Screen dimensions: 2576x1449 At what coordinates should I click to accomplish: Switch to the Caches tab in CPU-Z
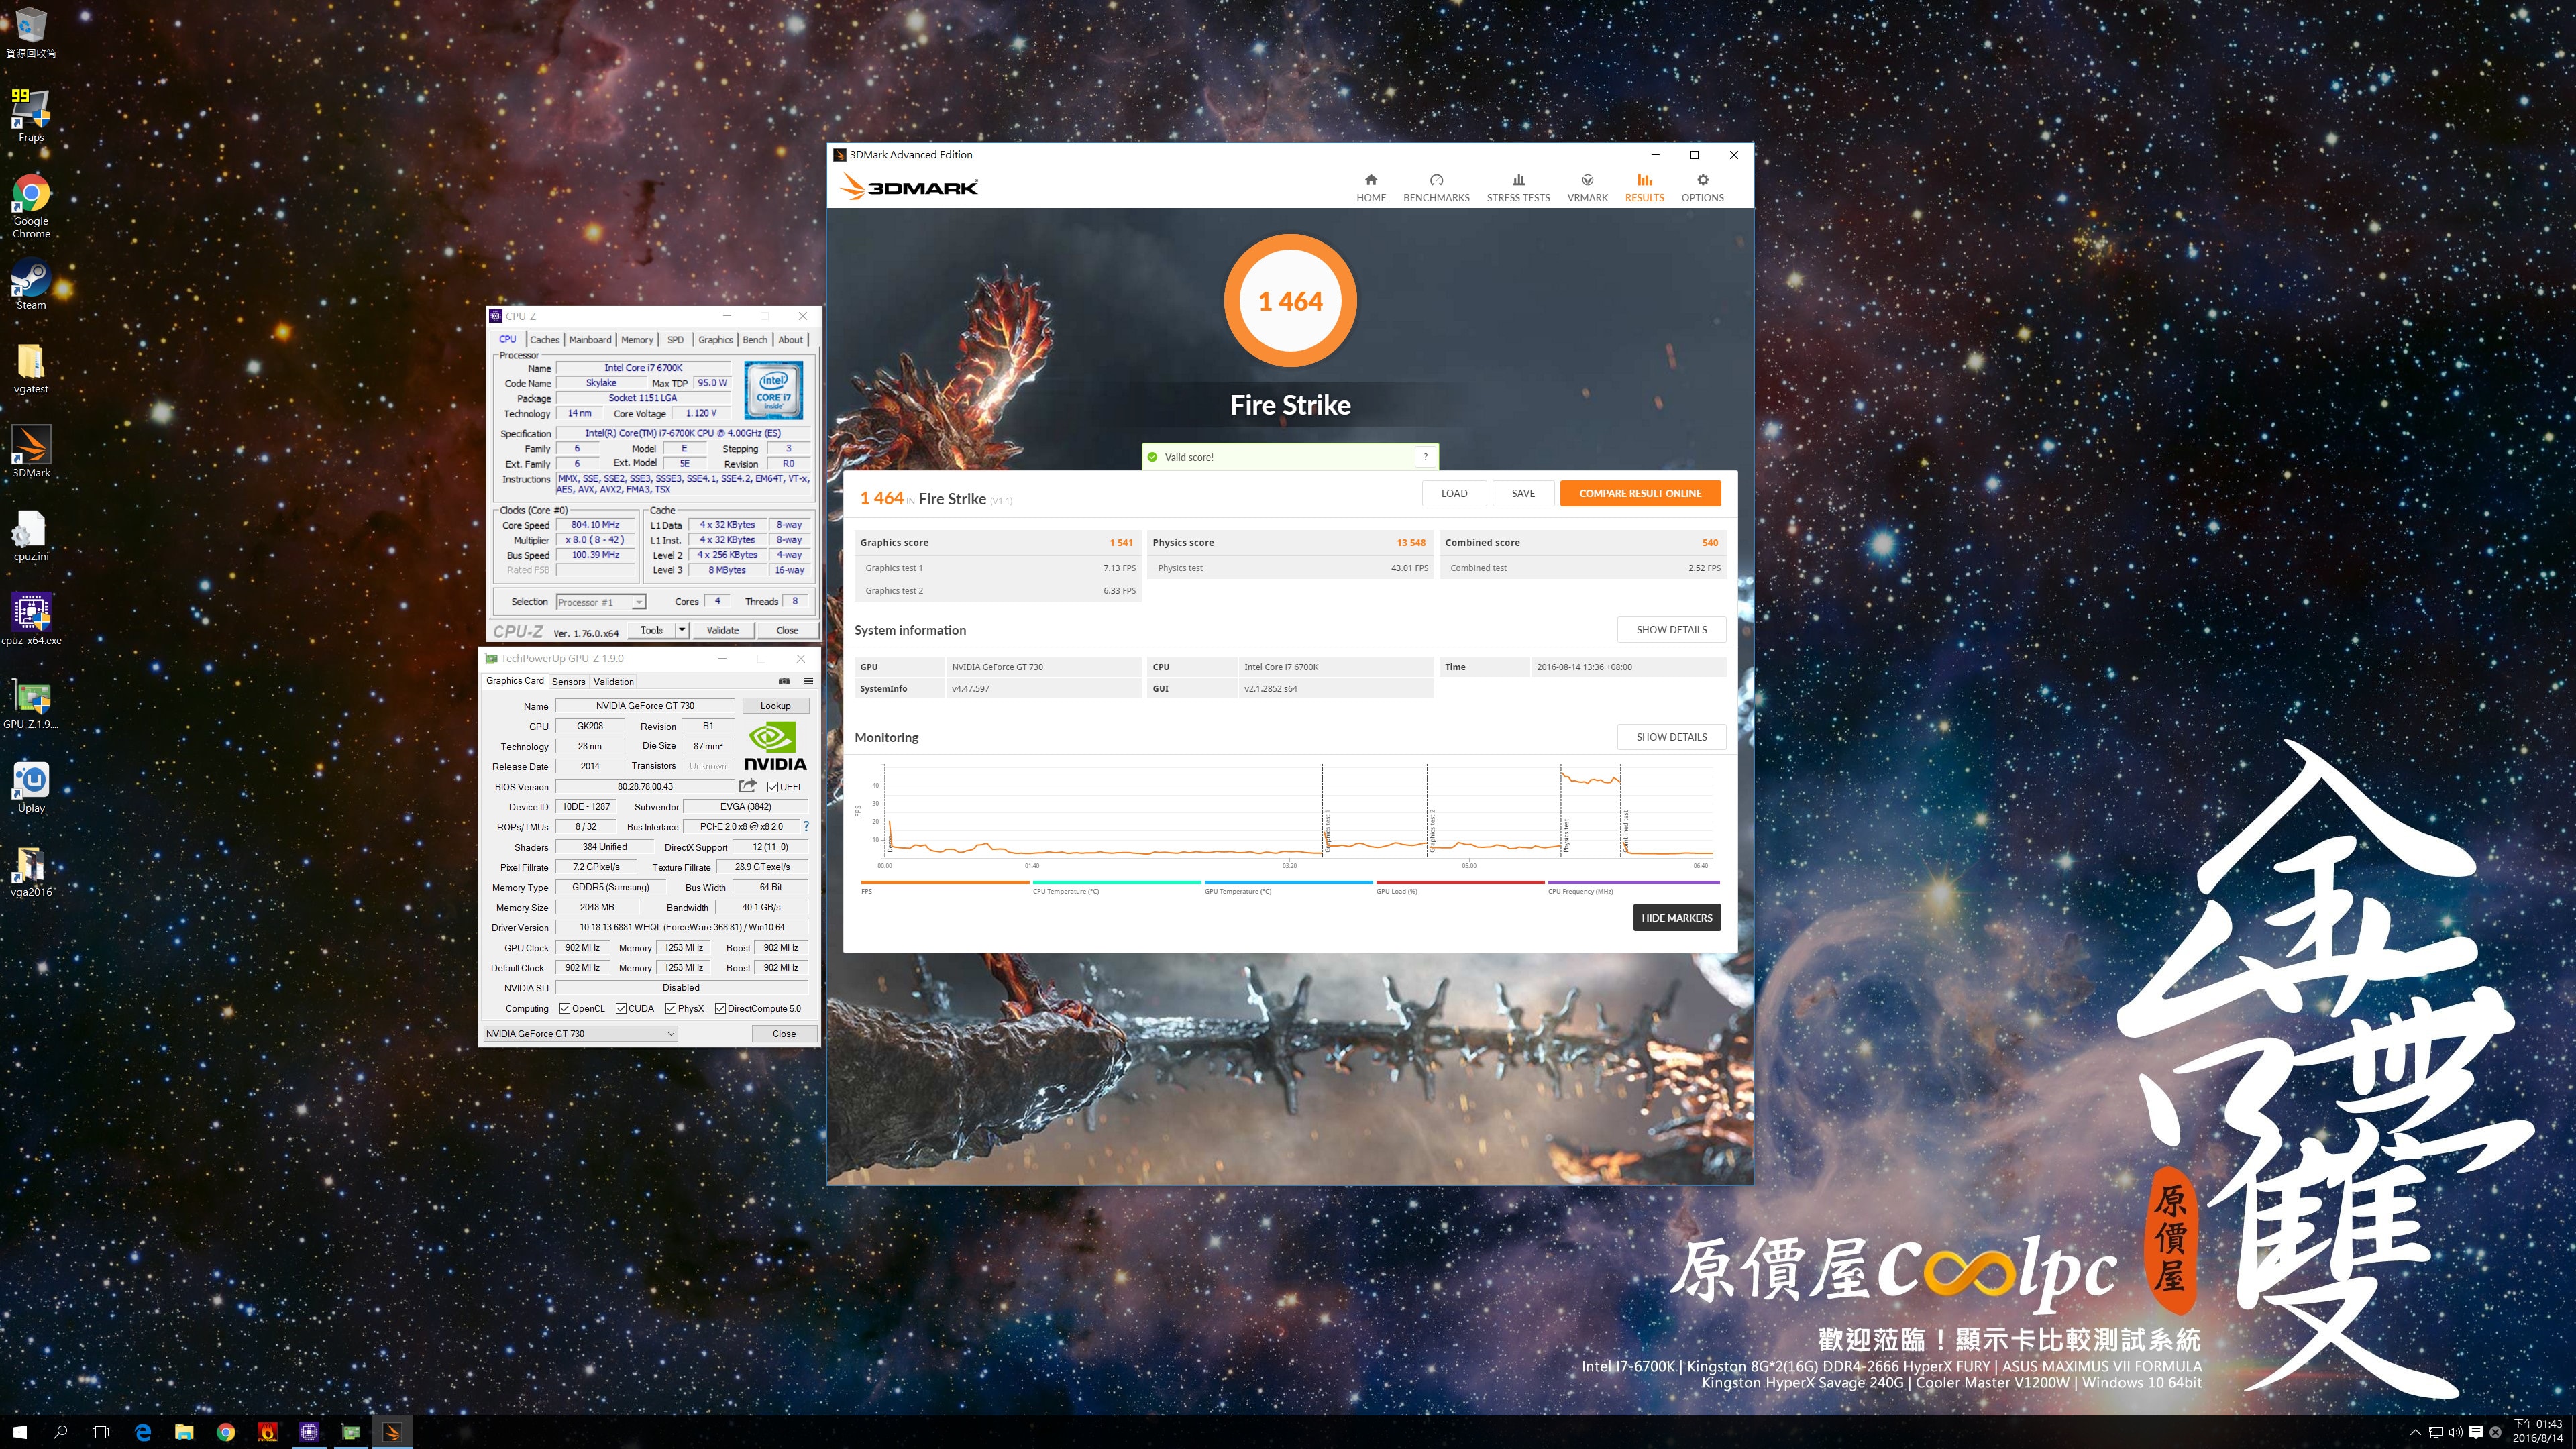pos(544,340)
